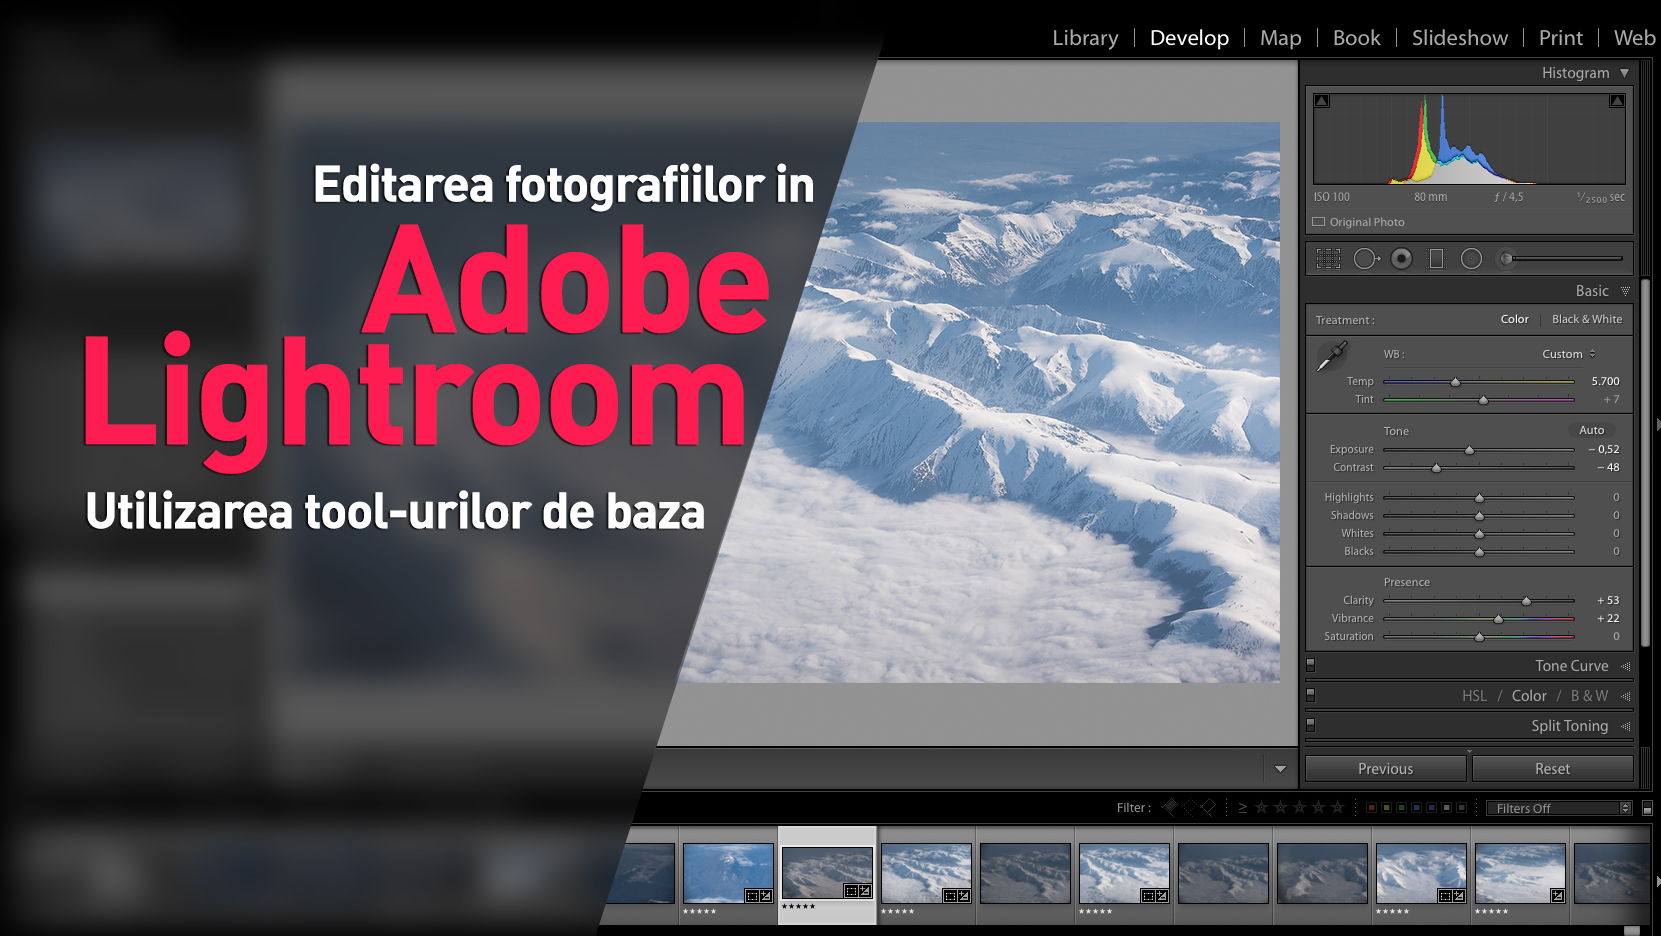Expand the HSL / Color / B&W panel arrow
The image size is (1661, 936).
pos(1625,696)
